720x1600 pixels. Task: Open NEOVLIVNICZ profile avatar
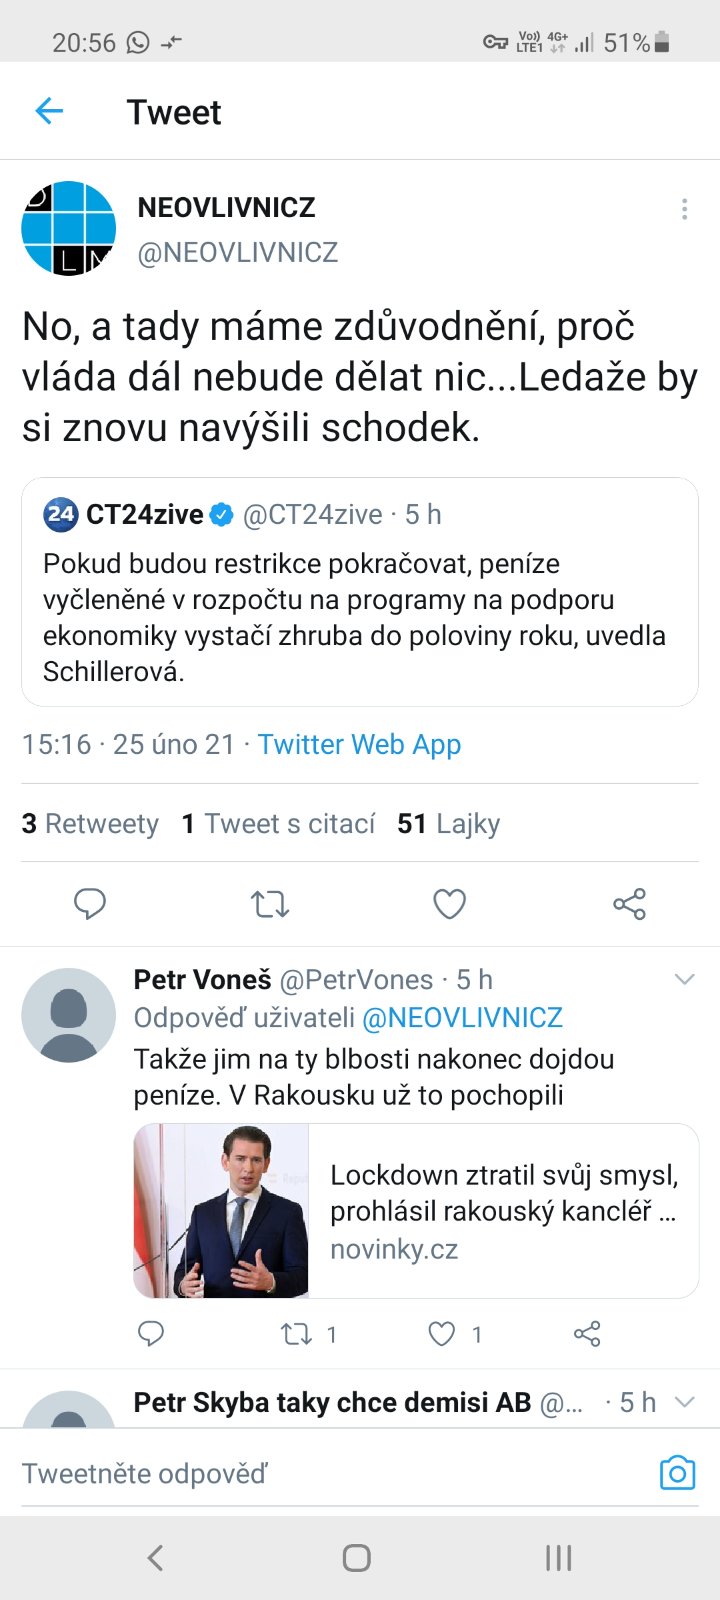click(69, 228)
